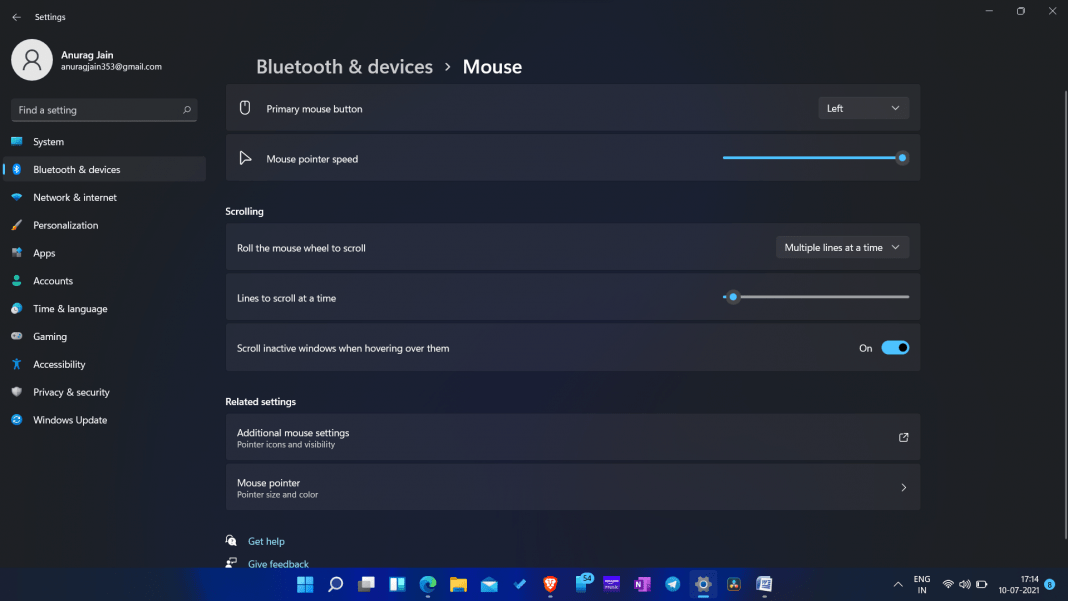Click the Give feedback link
Image resolution: width=1068 pixels, height=601 pixels.
point(277,563)
